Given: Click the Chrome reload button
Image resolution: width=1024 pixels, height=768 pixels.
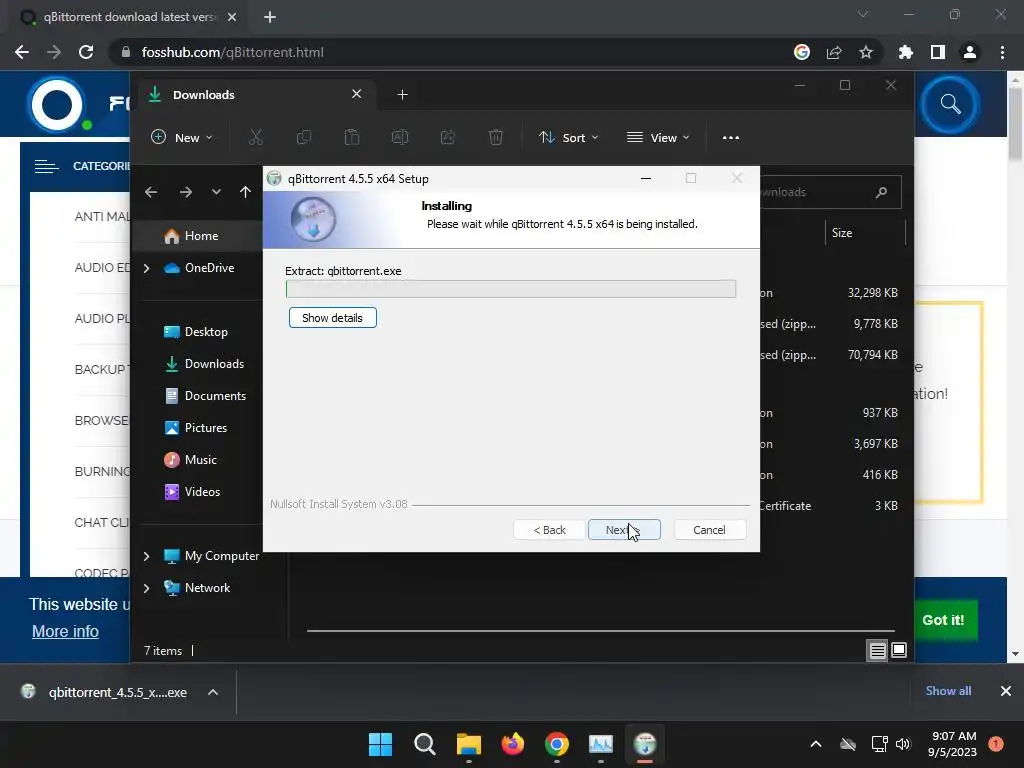Looking at the screenshot, I should click(86, 52).
